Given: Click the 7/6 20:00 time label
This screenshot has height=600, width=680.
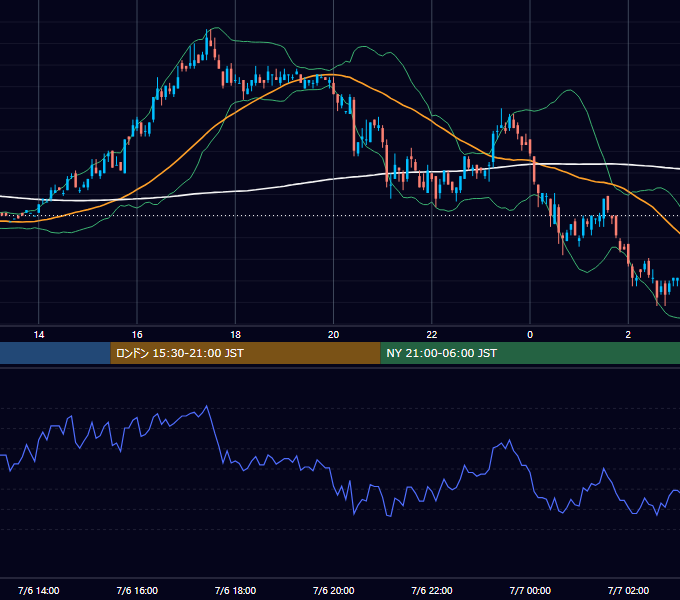Looking at the screenshot, I should point(333,590).
